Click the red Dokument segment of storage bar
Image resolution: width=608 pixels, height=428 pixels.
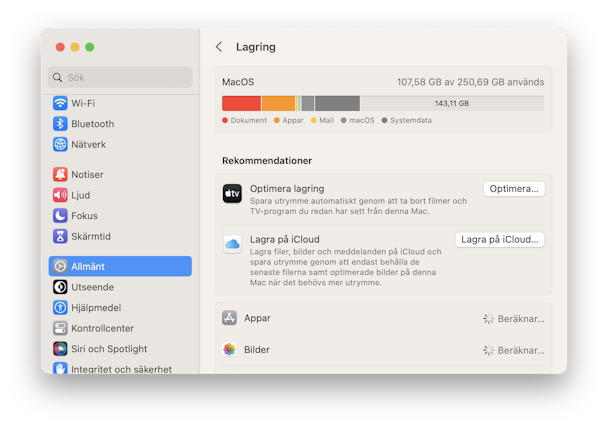coord(241,104)
